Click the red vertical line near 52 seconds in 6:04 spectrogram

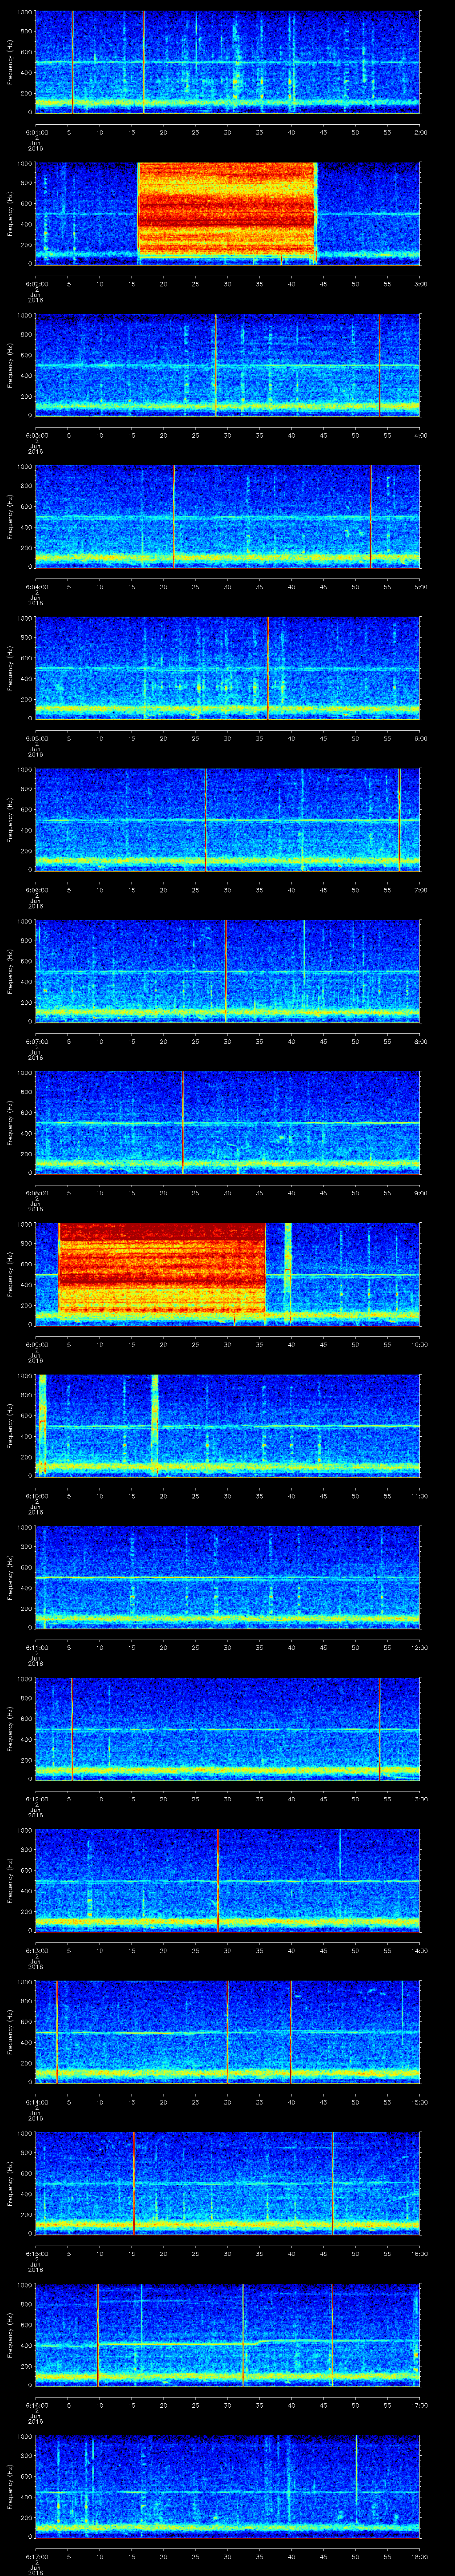[371, 516]
